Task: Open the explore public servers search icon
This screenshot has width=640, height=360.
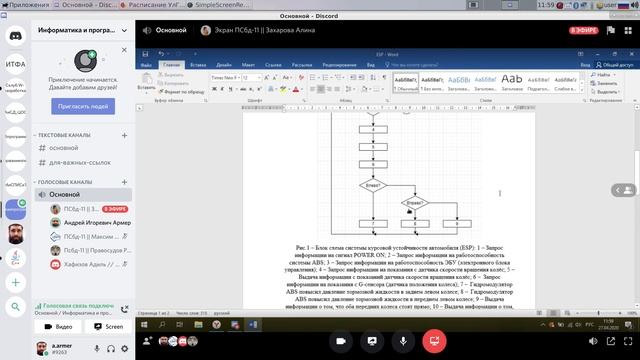Action: [x=16, y=307]
